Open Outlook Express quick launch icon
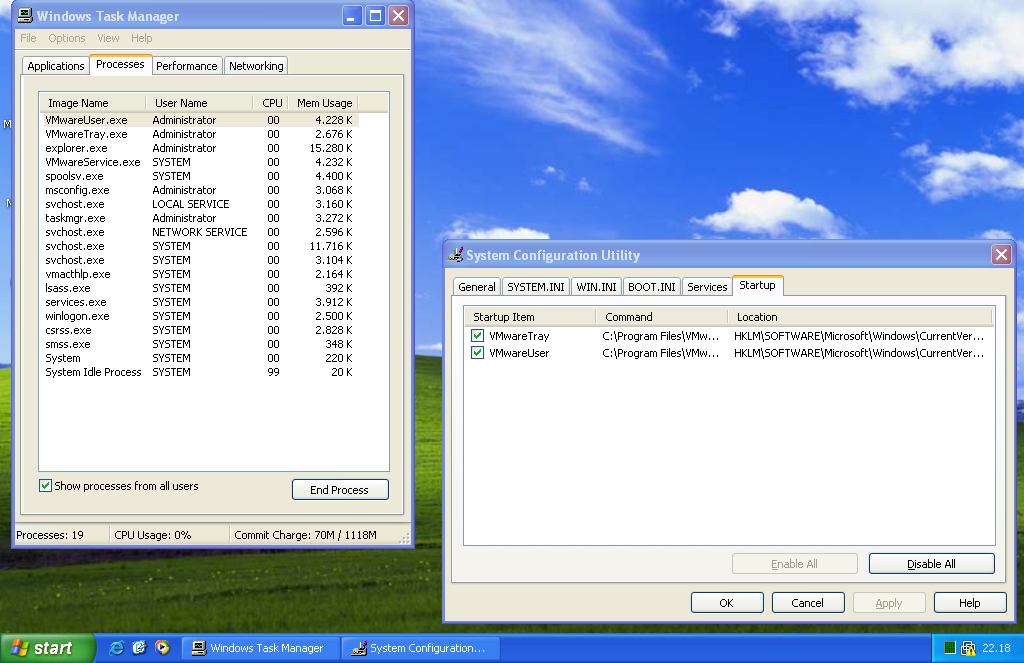This screenshot has width=1024, height=663. (139, 647)
